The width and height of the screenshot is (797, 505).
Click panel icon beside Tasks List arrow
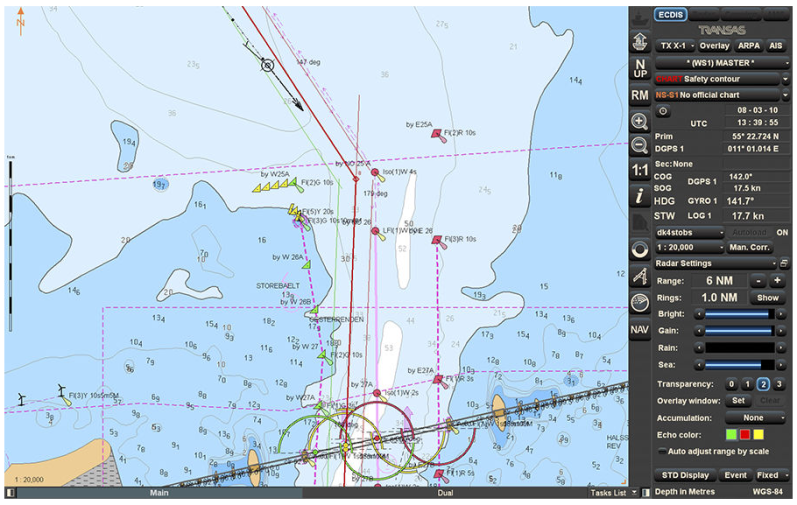coord(646,492)
